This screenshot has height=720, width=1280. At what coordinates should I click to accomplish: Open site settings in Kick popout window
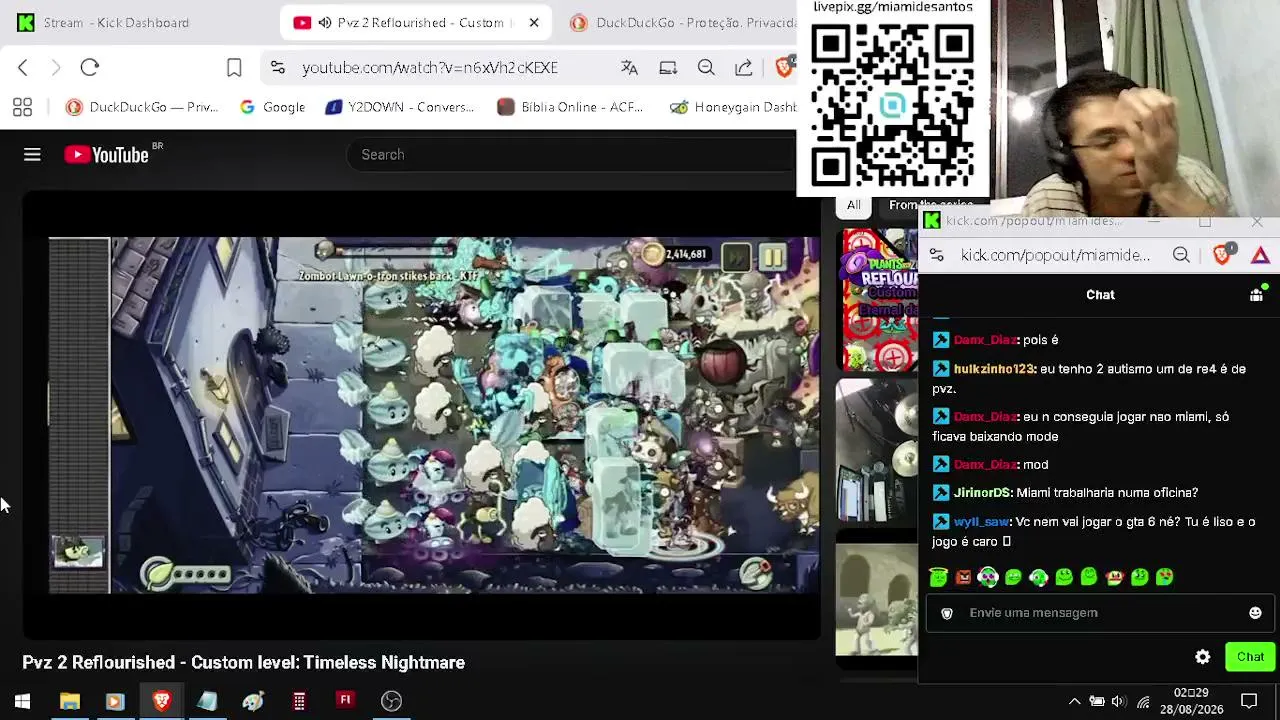(935, 255)
